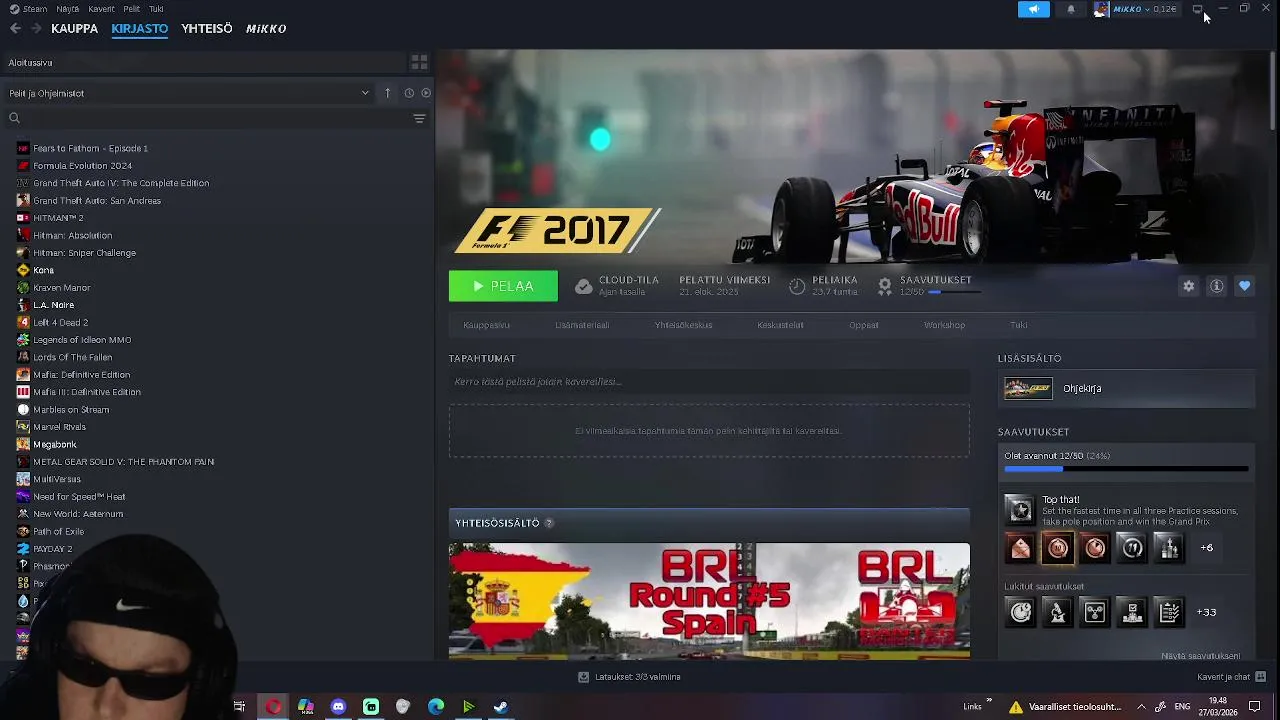Select L.A. Noire in library
The image size is (1280, 720).
pos(54,305)
